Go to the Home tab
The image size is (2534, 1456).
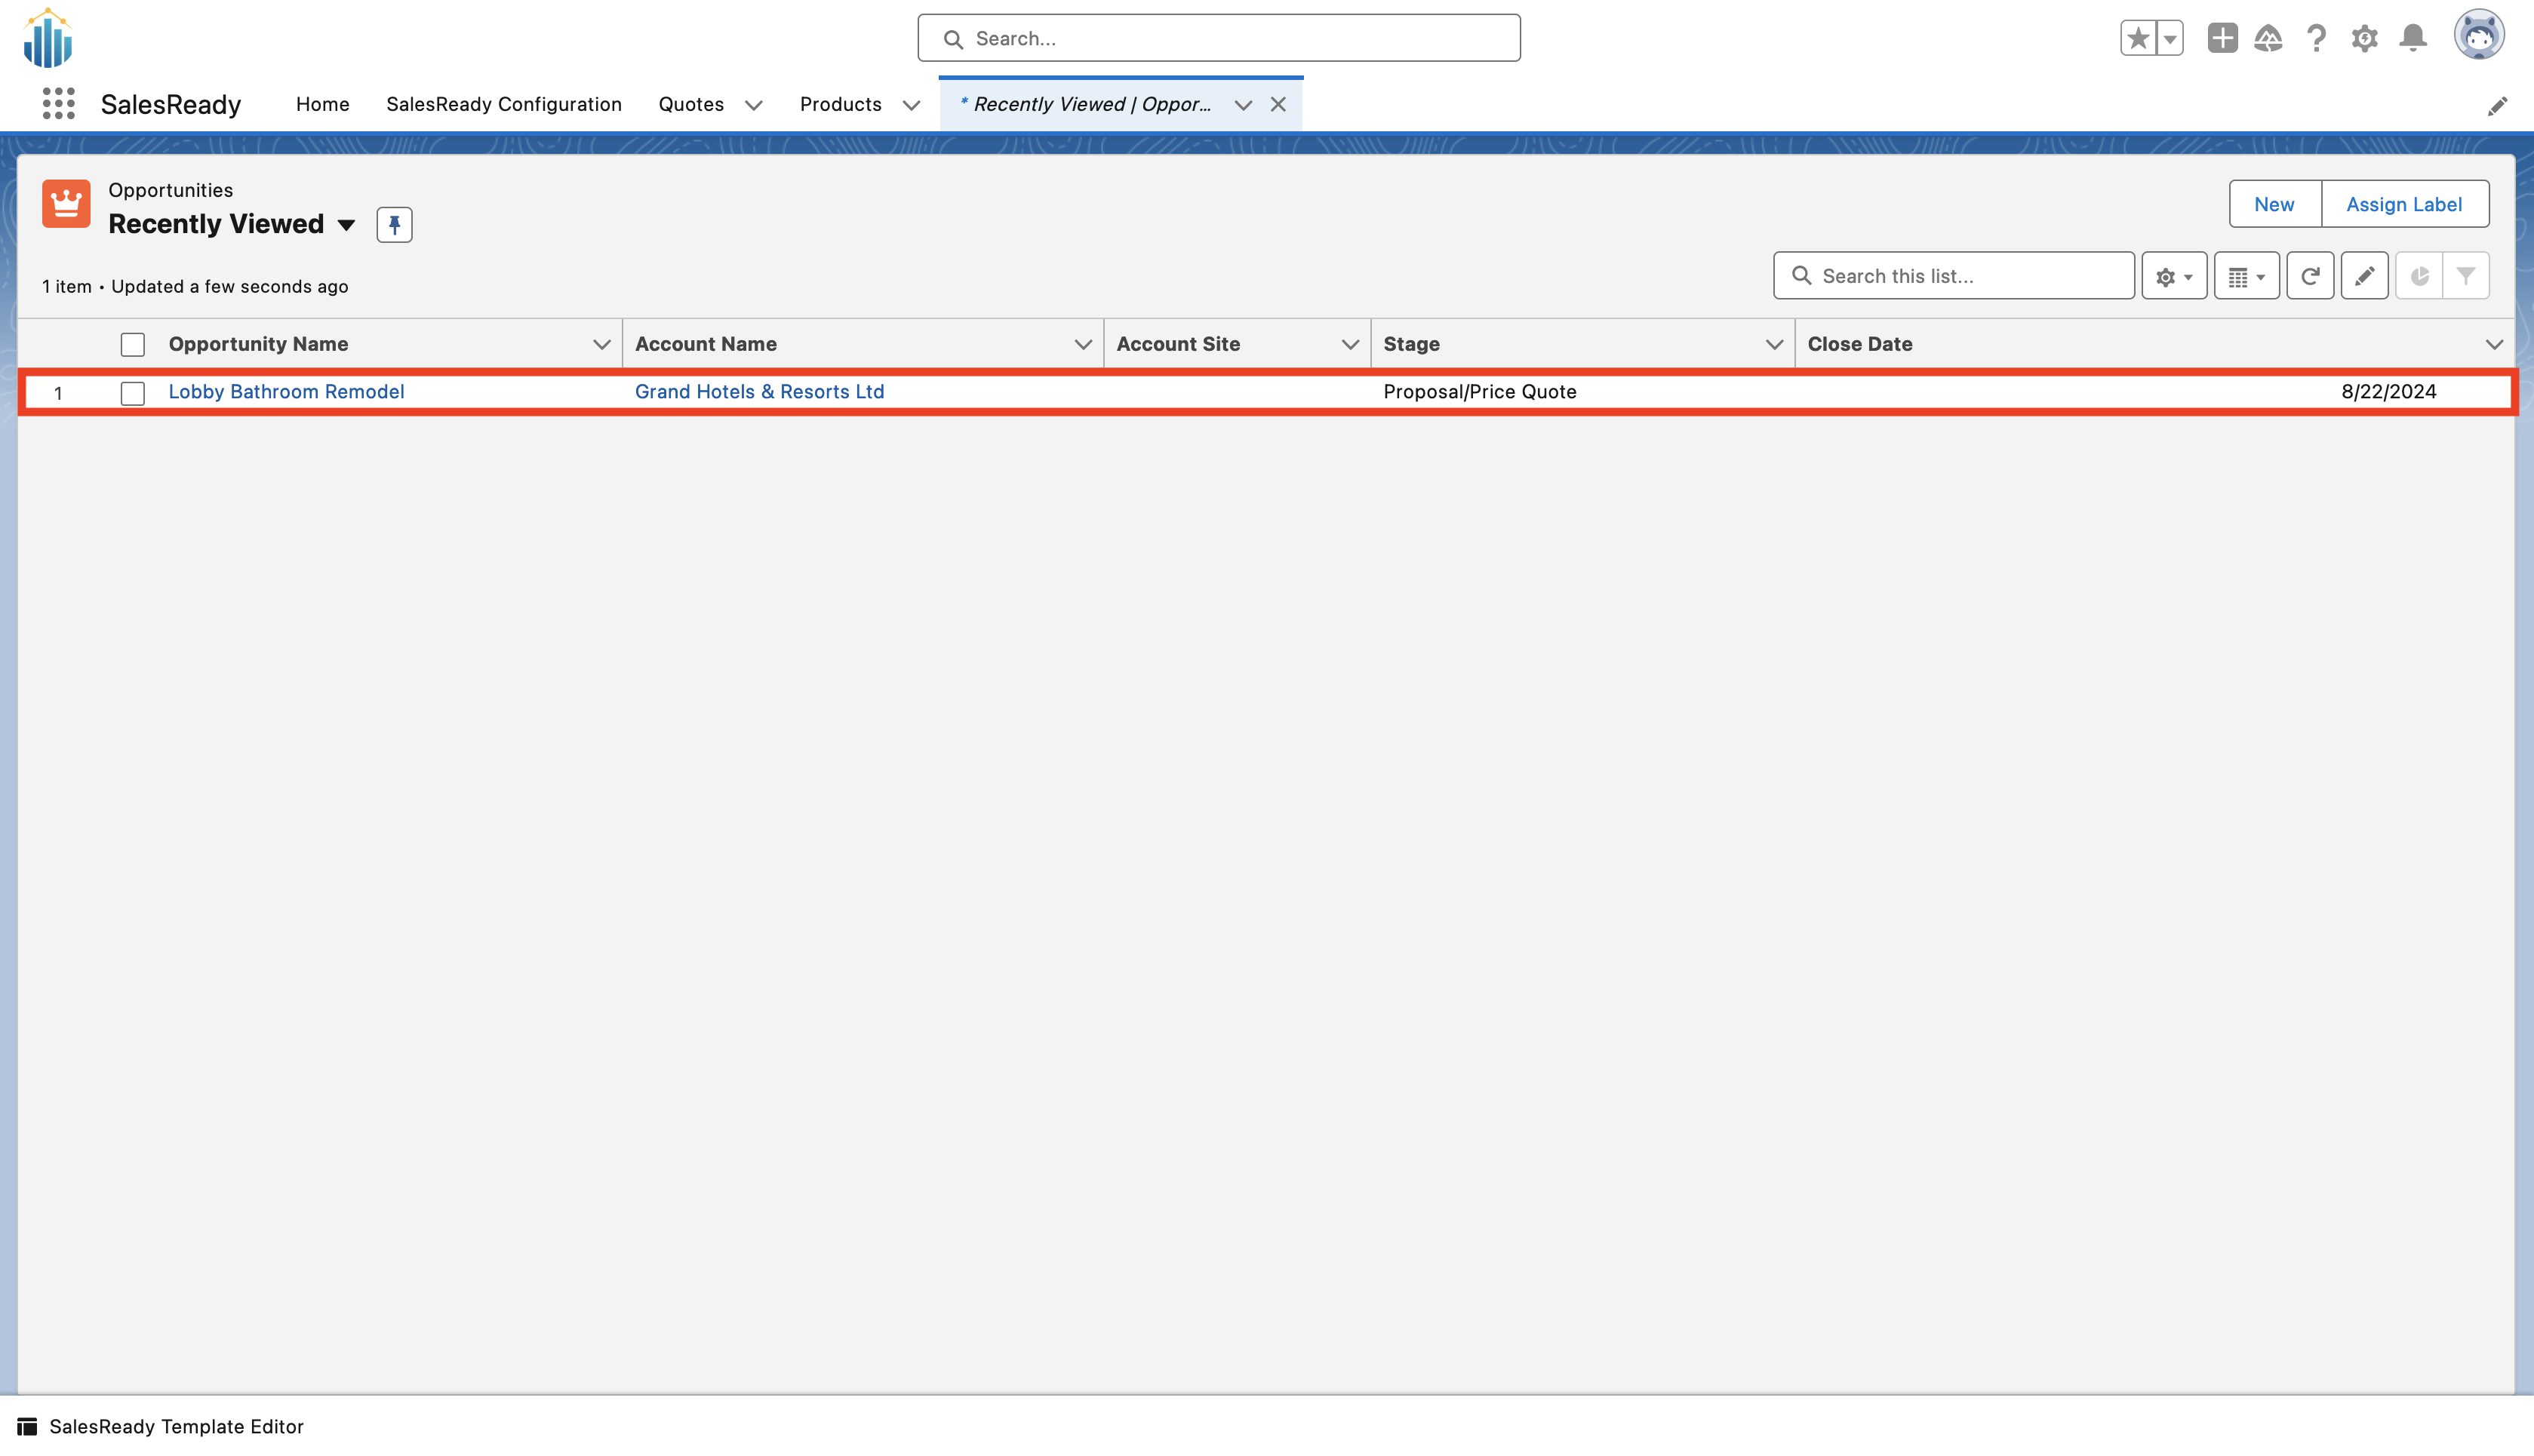click(322, 104)
